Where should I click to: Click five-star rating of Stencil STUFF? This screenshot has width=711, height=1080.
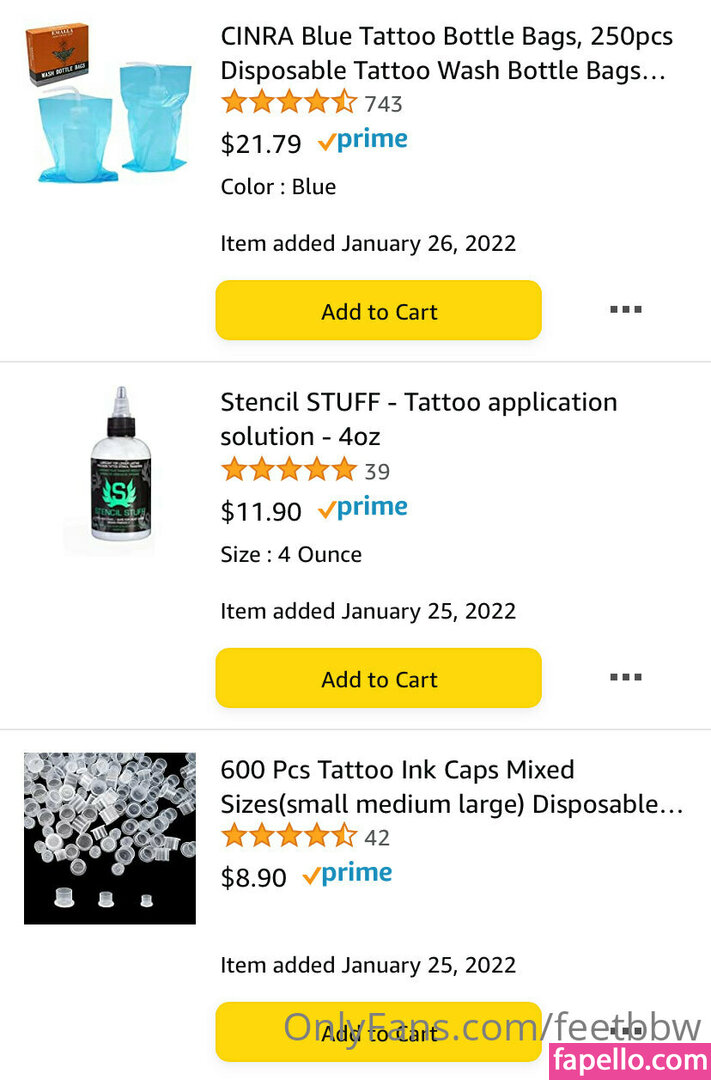point(288,470)
